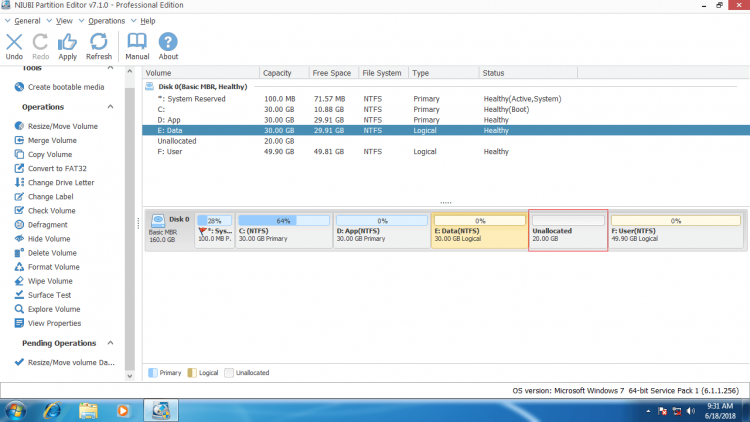Image resolution: width=750 pixels, height=422 pixels.
Task: Select Disk 0 (Basic MBR, Healthy) row
Action: click(203, 87)
